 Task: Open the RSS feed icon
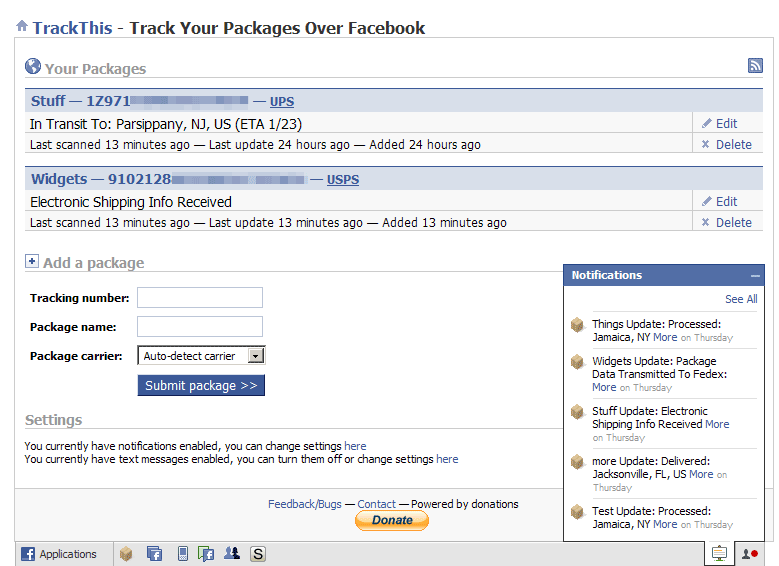tap(755, 66)
